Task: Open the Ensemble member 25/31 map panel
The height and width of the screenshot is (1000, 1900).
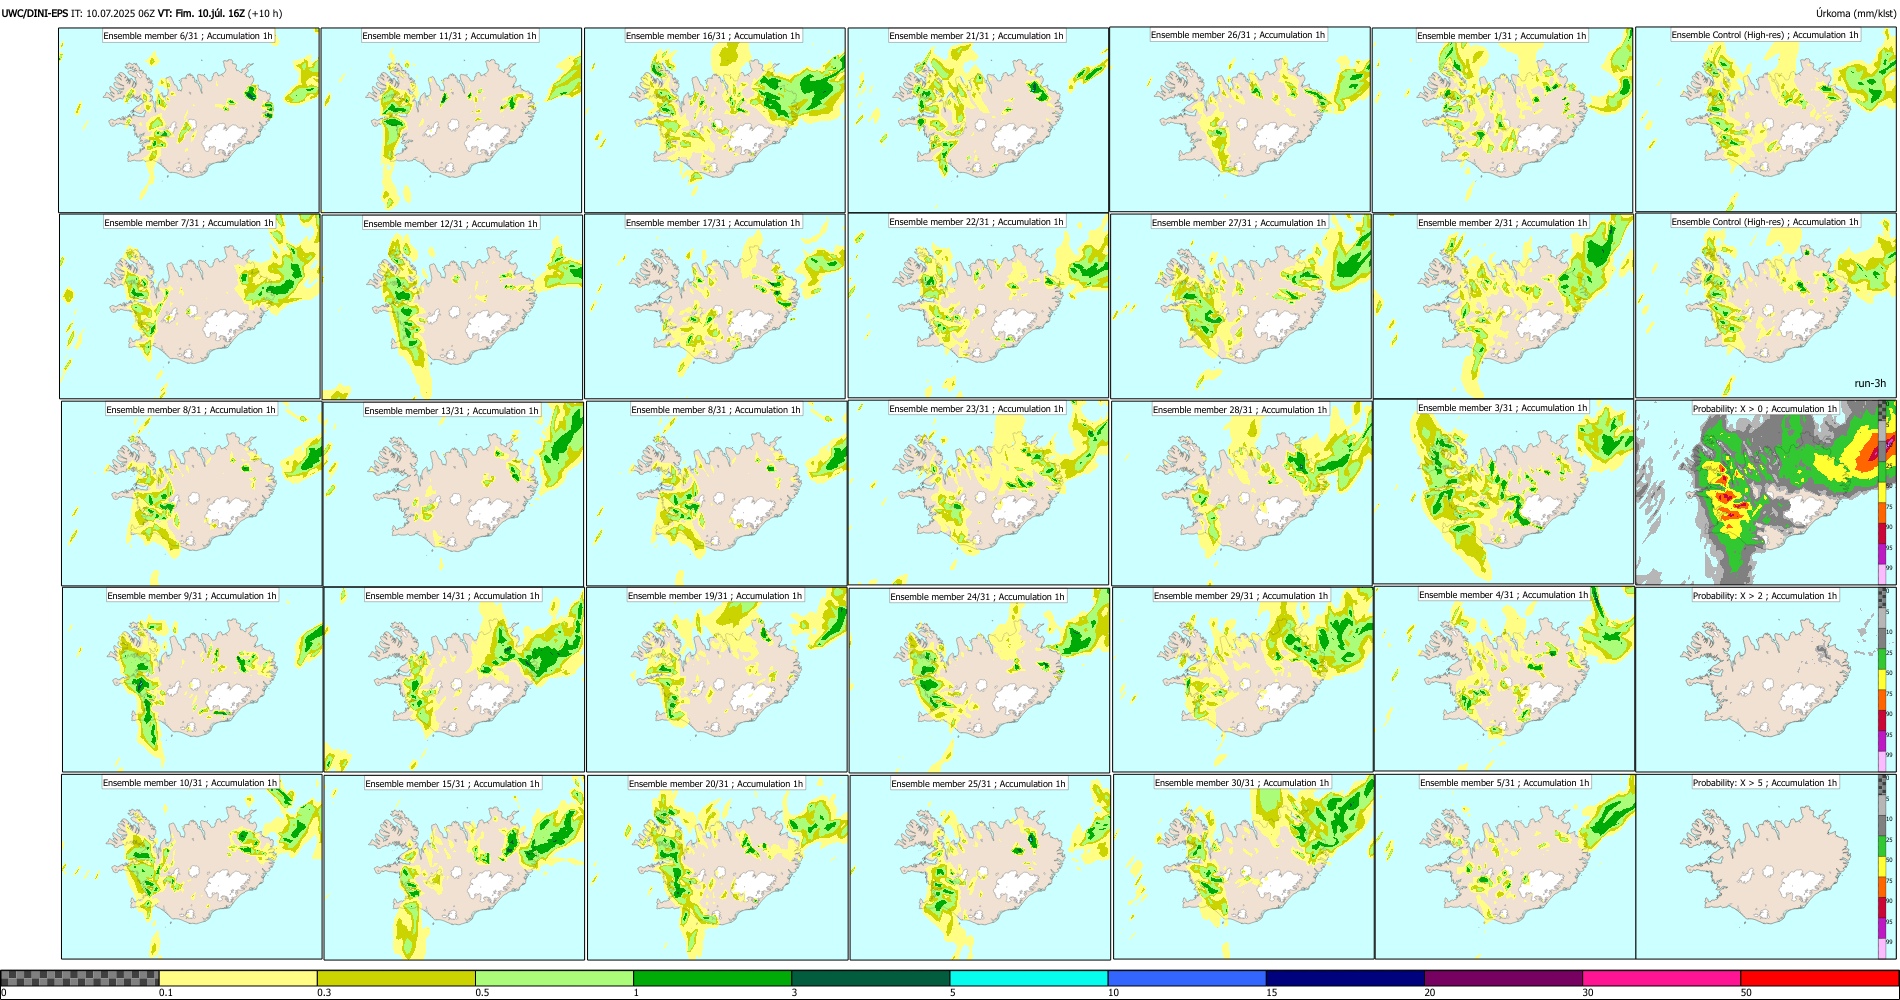Action: (980, 867)
